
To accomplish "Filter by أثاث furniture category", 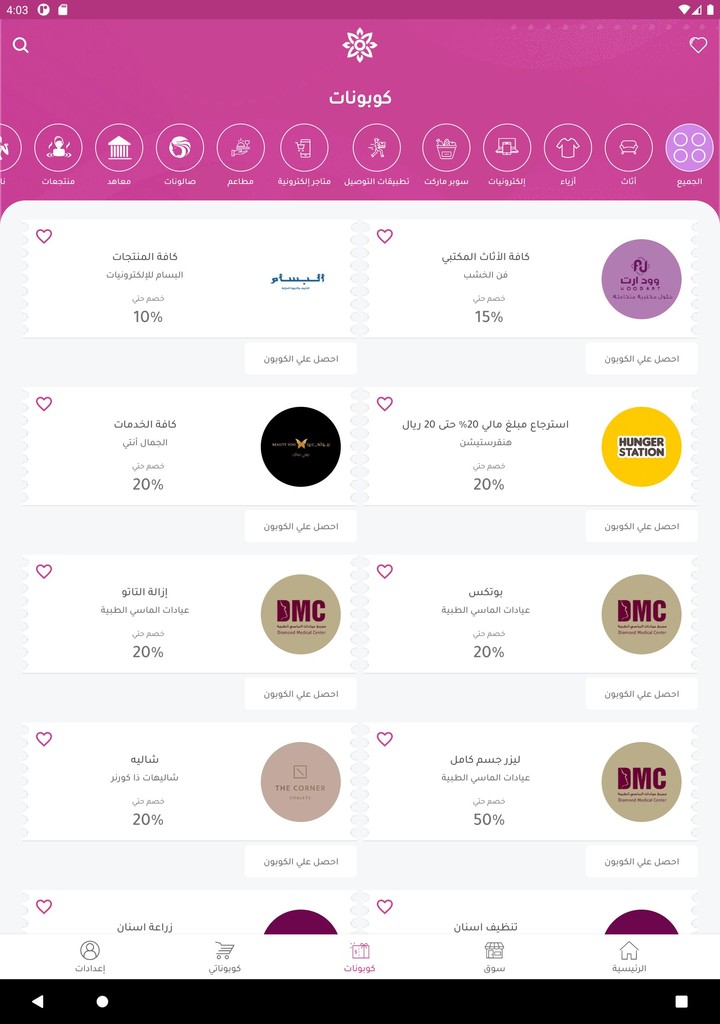I will pos(629,149).
